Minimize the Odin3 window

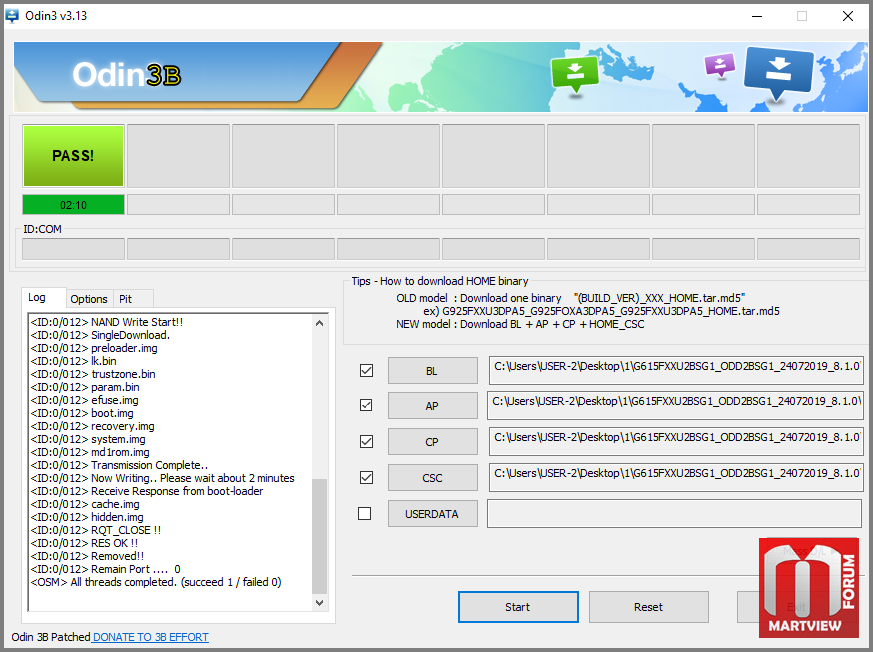[757, 16]
